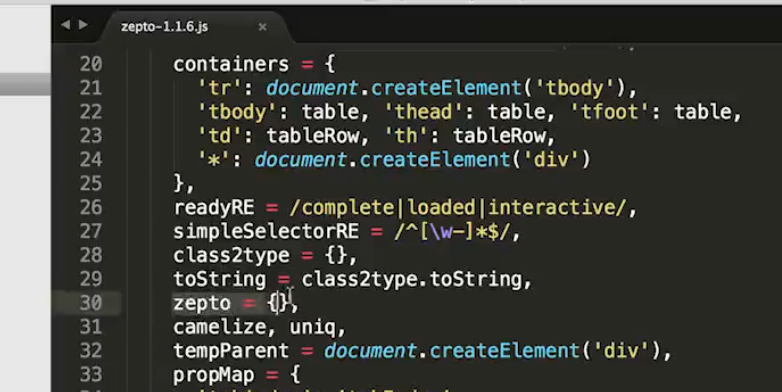Screen dimensions: 782x392
Task: Click toString variable on line 29
Action: (219, 280)
